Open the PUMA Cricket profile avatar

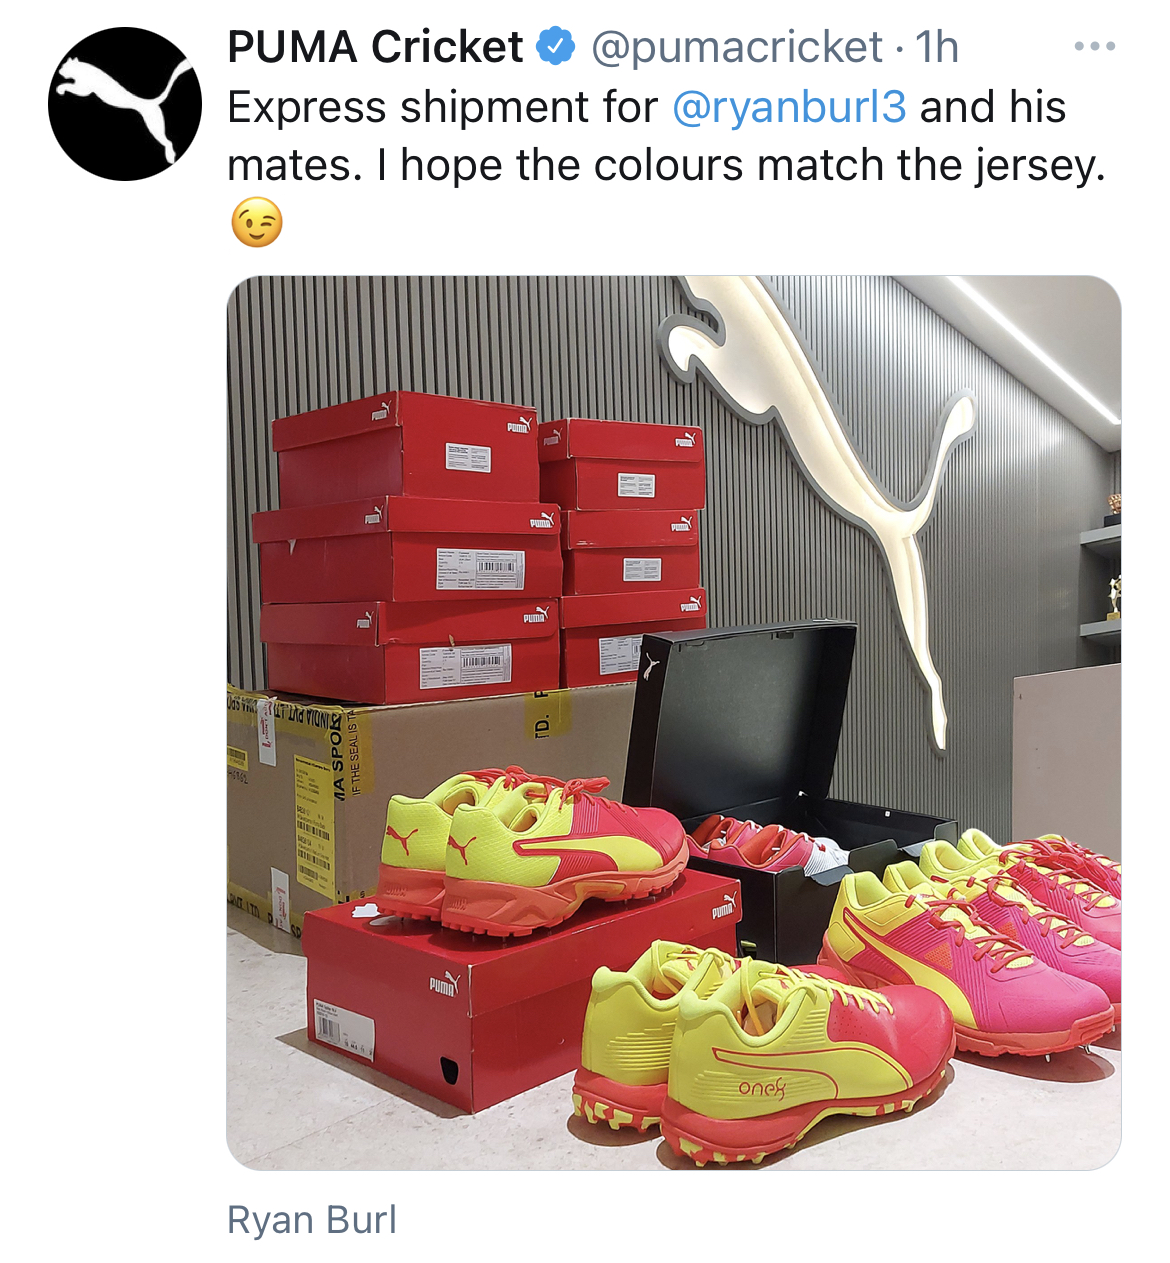(x=125, y=104)
